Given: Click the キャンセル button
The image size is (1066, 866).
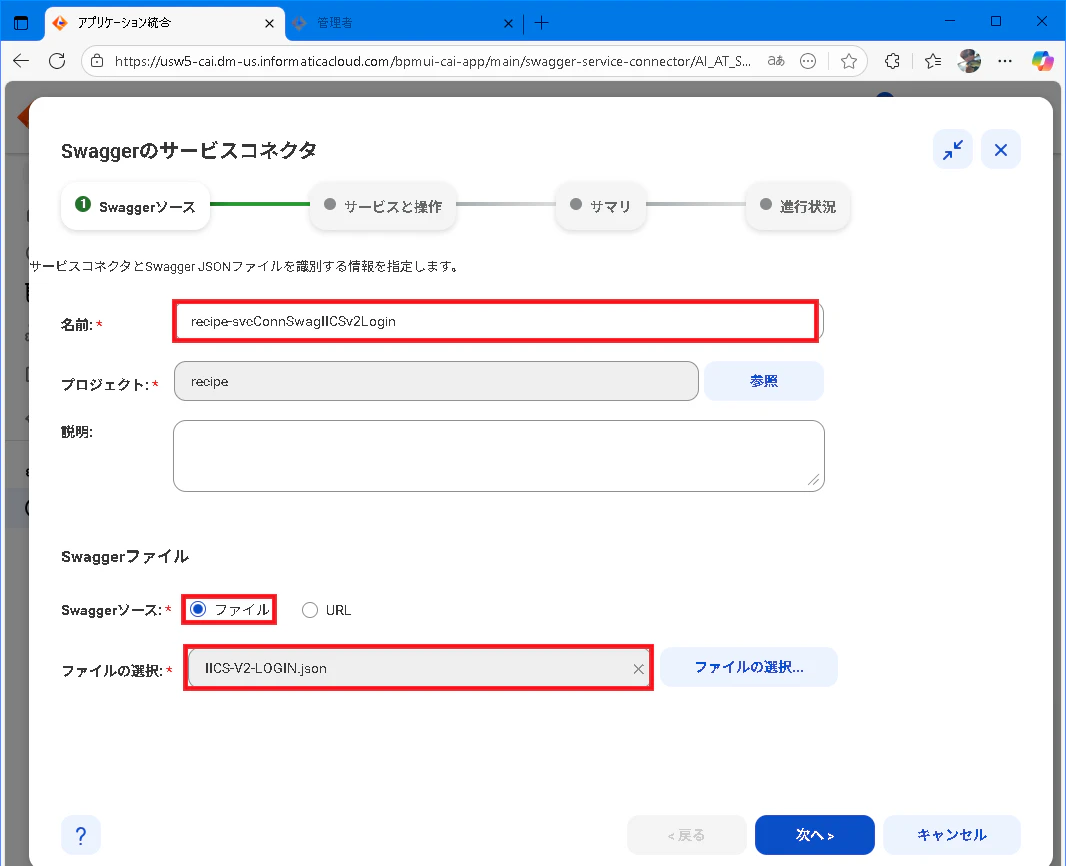Looking at the screenshot, I should [x=952, y=835].
